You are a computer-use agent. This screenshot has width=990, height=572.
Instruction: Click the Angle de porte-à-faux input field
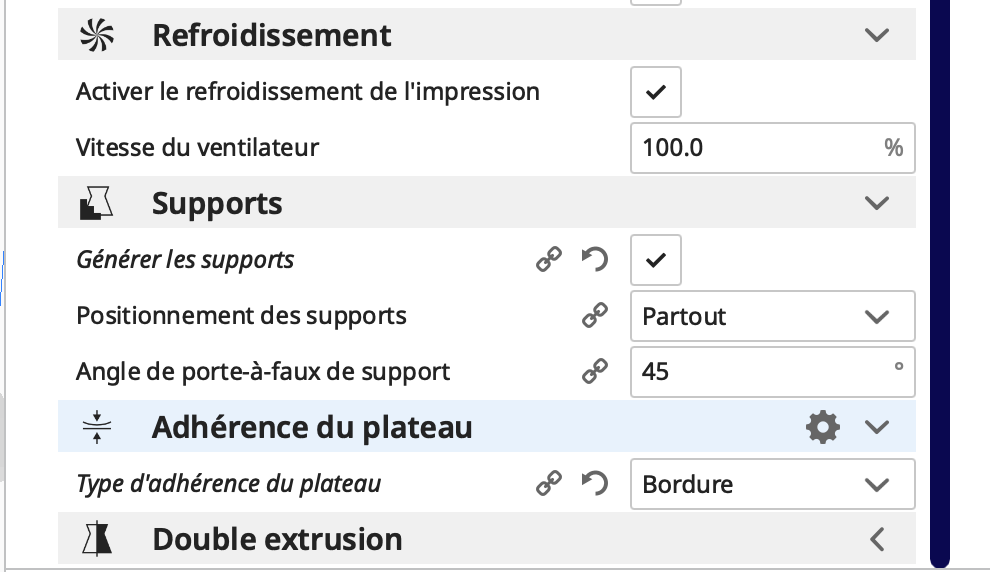[x=760, y=372]
